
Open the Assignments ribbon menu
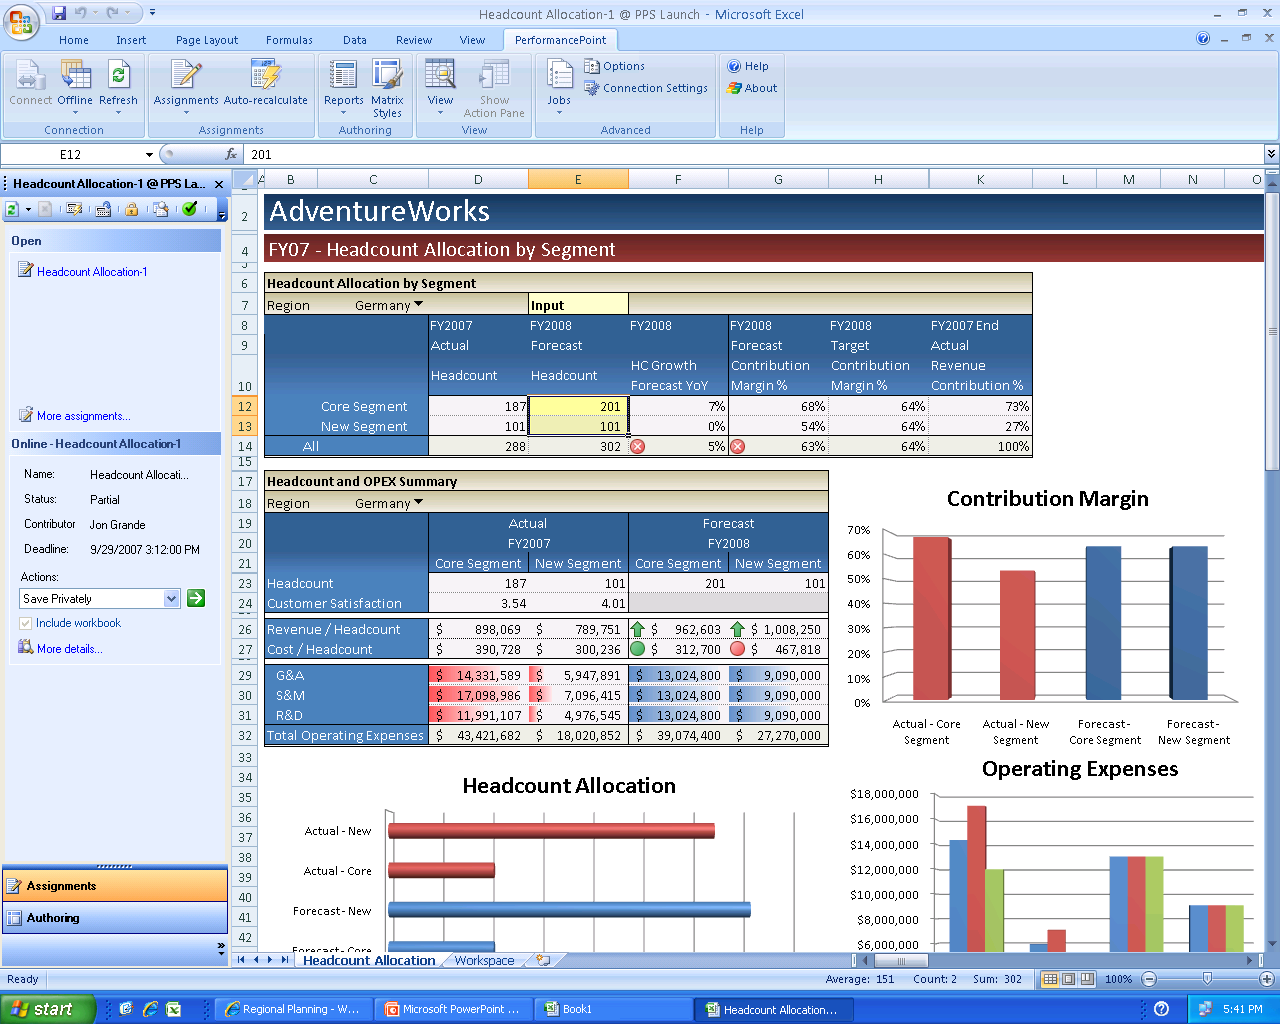(x=186, y=87)
